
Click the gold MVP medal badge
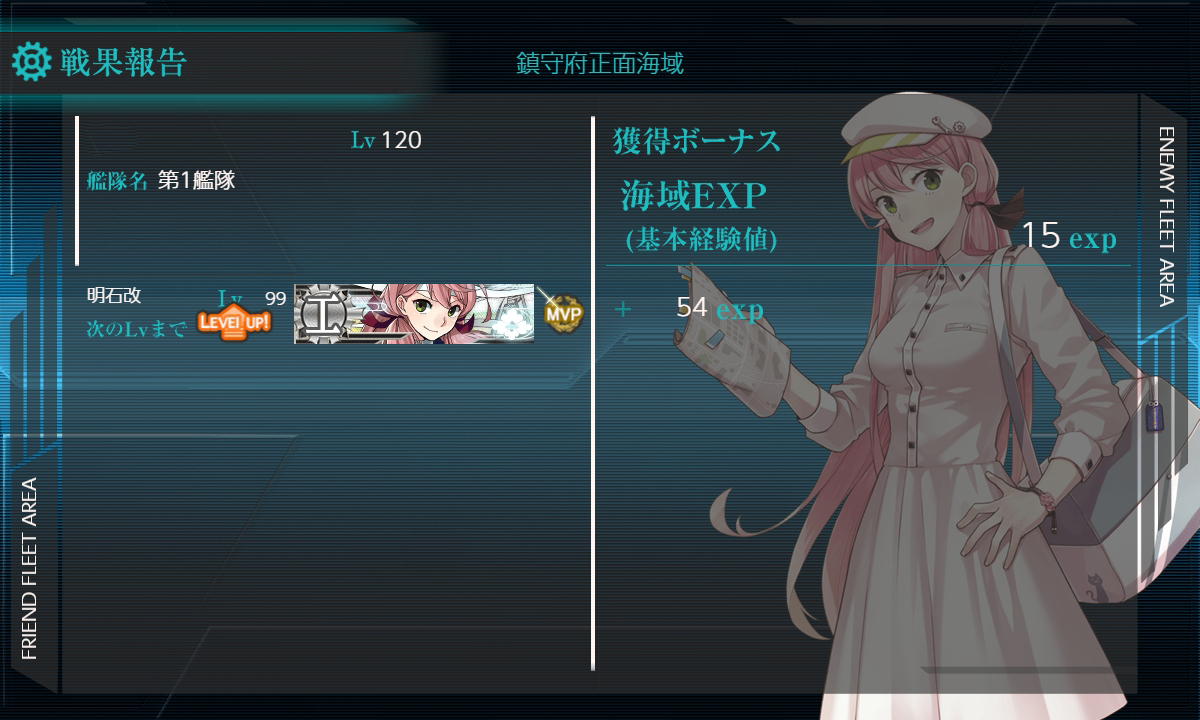point(563,313)
